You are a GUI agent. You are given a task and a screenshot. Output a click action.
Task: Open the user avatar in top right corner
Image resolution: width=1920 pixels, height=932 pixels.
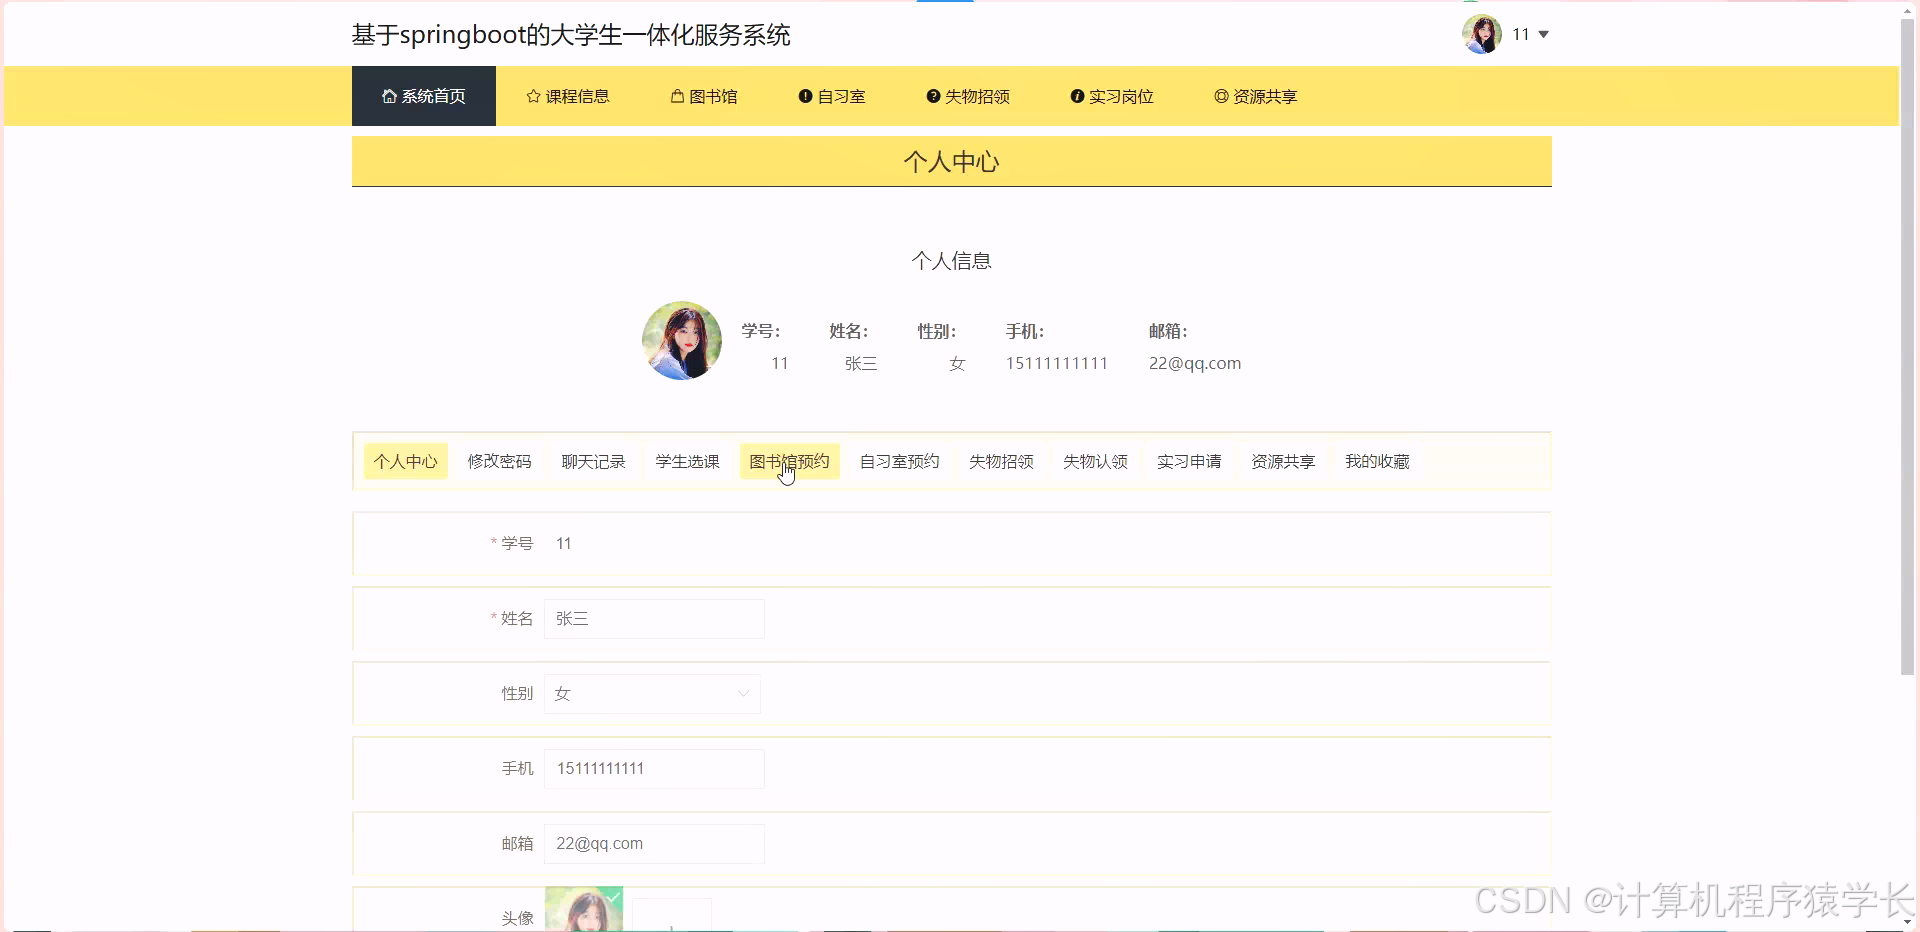coord(1482,33)
